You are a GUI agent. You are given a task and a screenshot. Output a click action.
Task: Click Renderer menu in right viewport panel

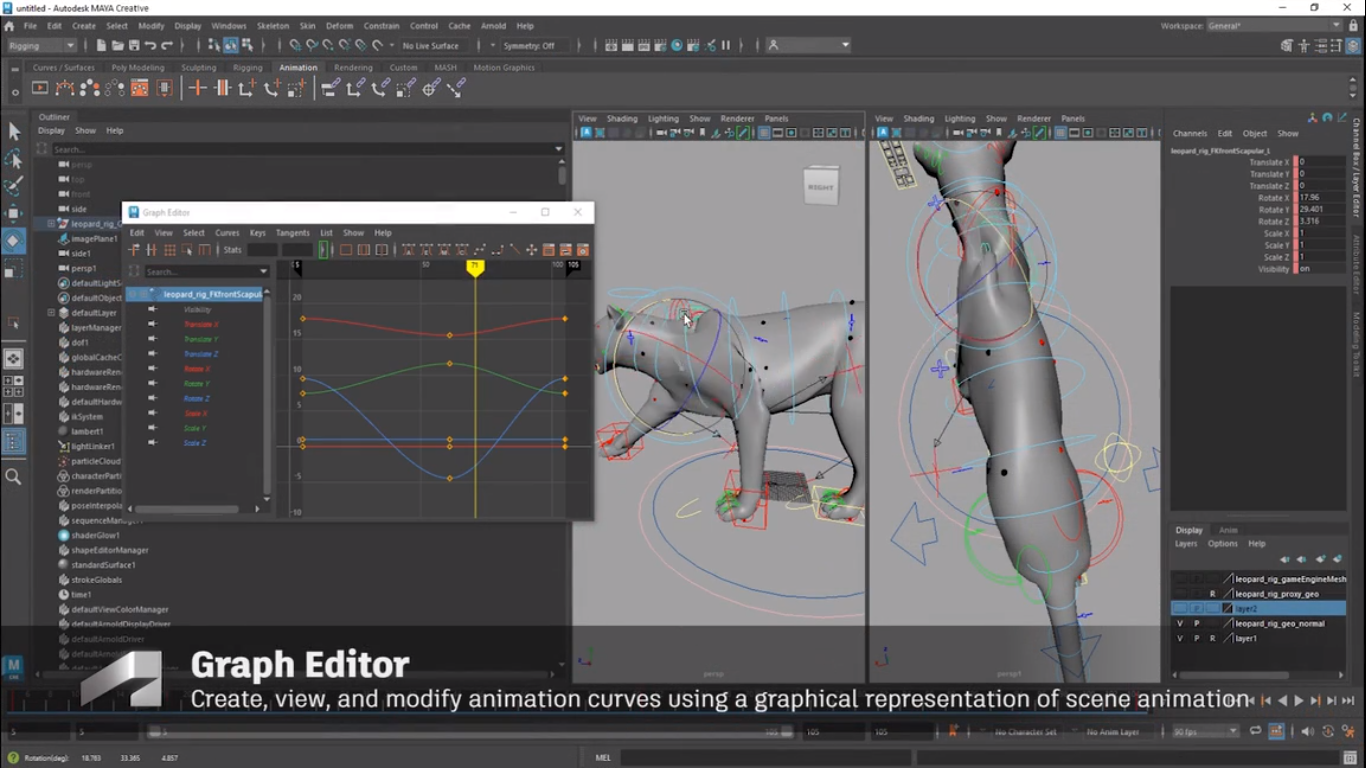(1034, 119)
